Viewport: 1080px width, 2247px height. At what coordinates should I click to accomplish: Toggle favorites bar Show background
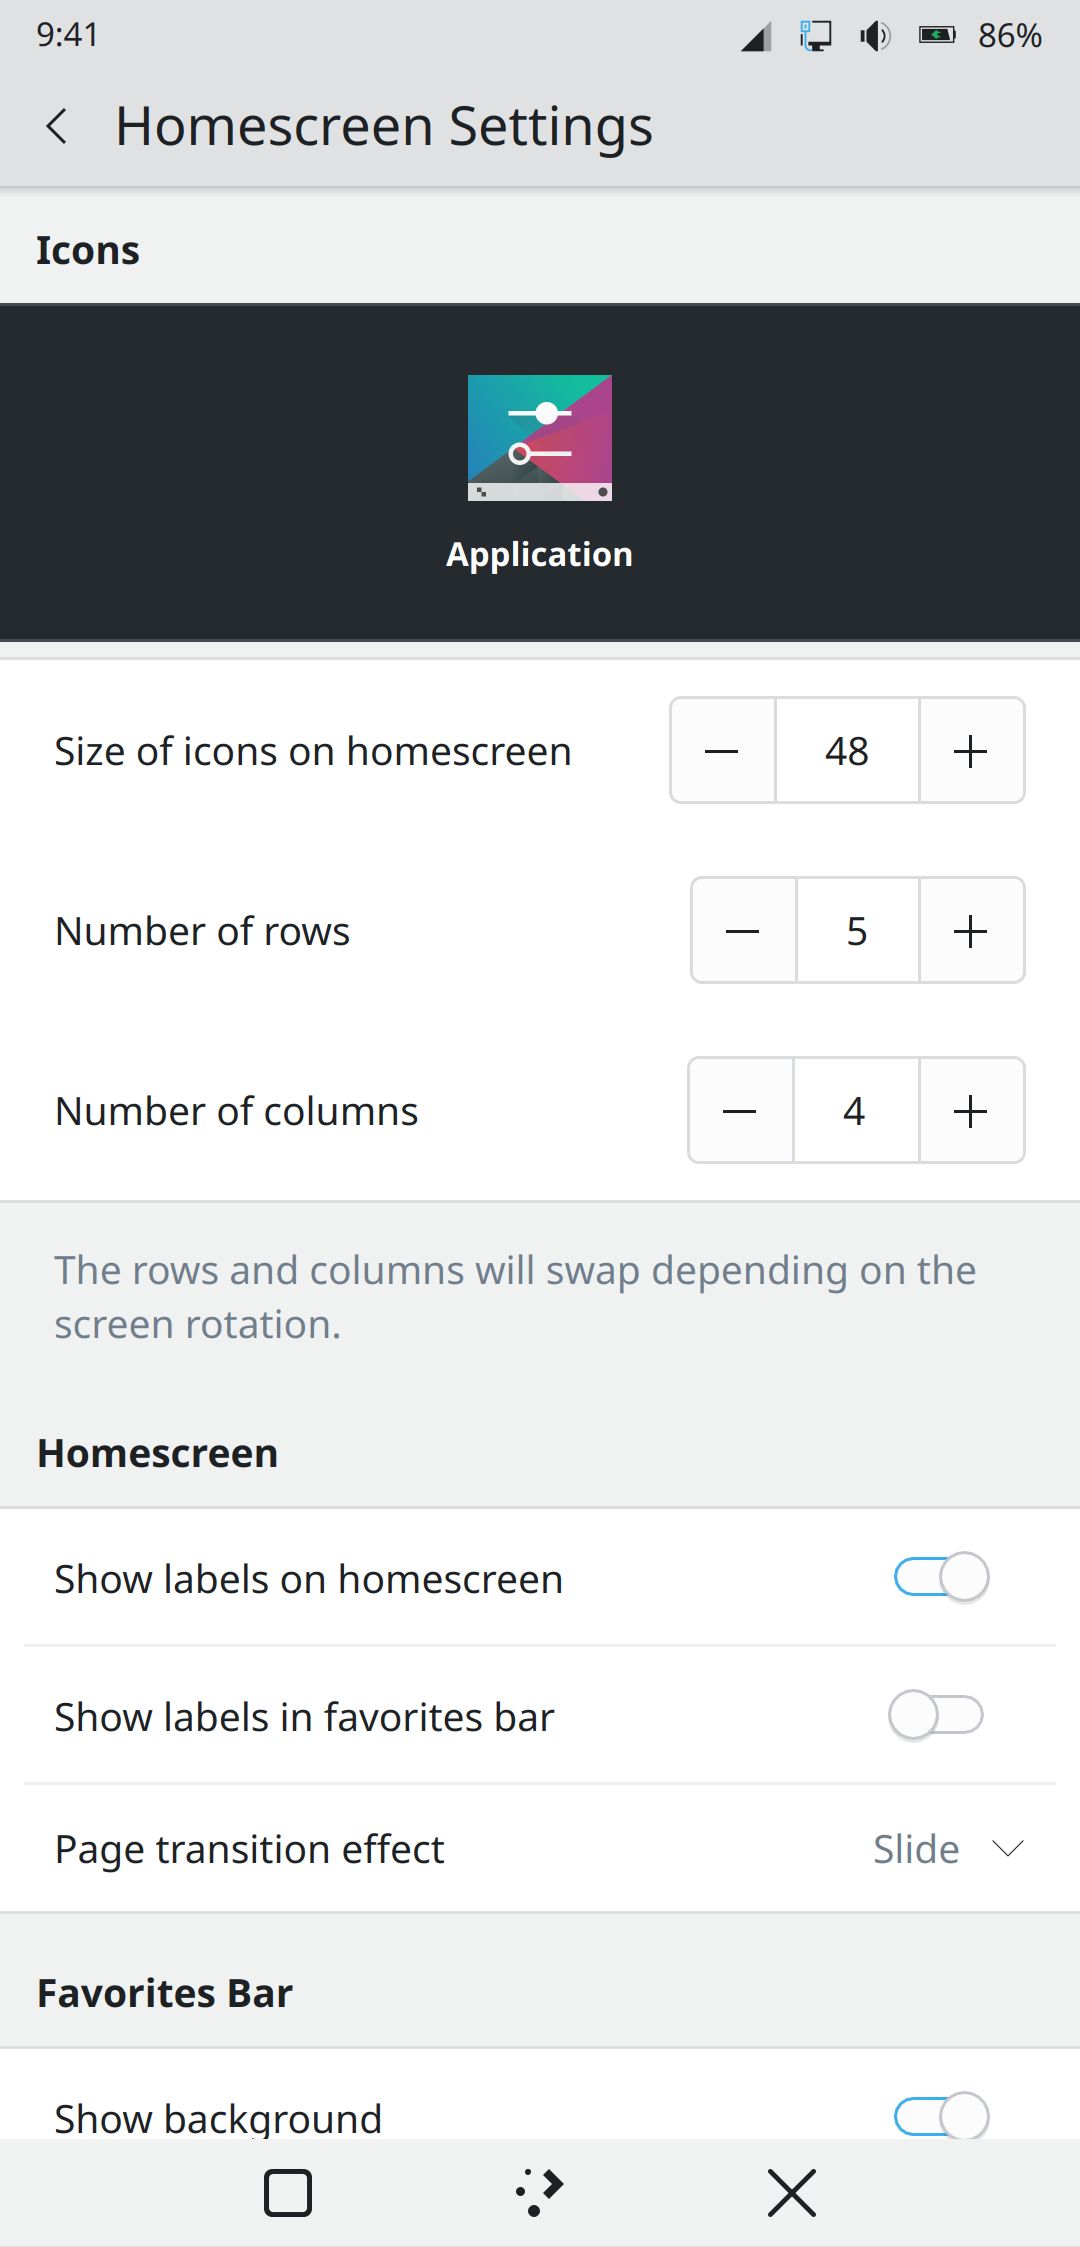[941, 2115]
